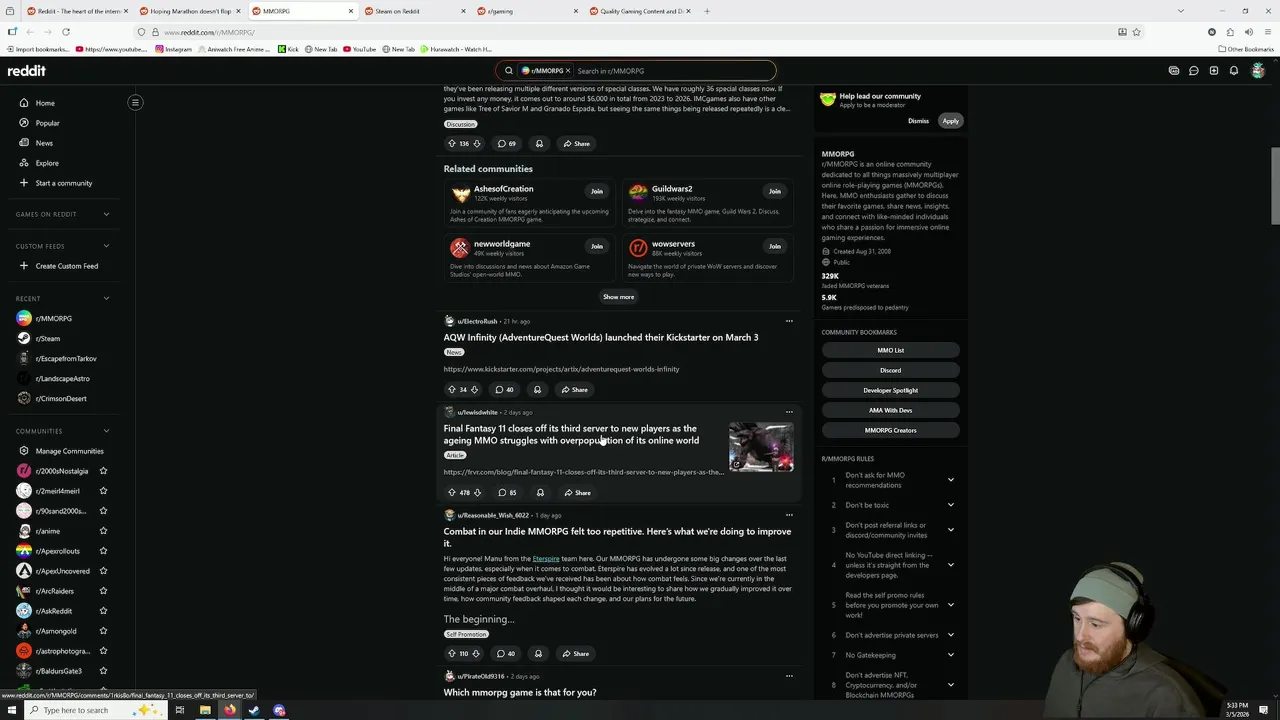Viewport: 1280px width, 720px height.
Task: Click create post plus icon in header
Action: 1214,71
